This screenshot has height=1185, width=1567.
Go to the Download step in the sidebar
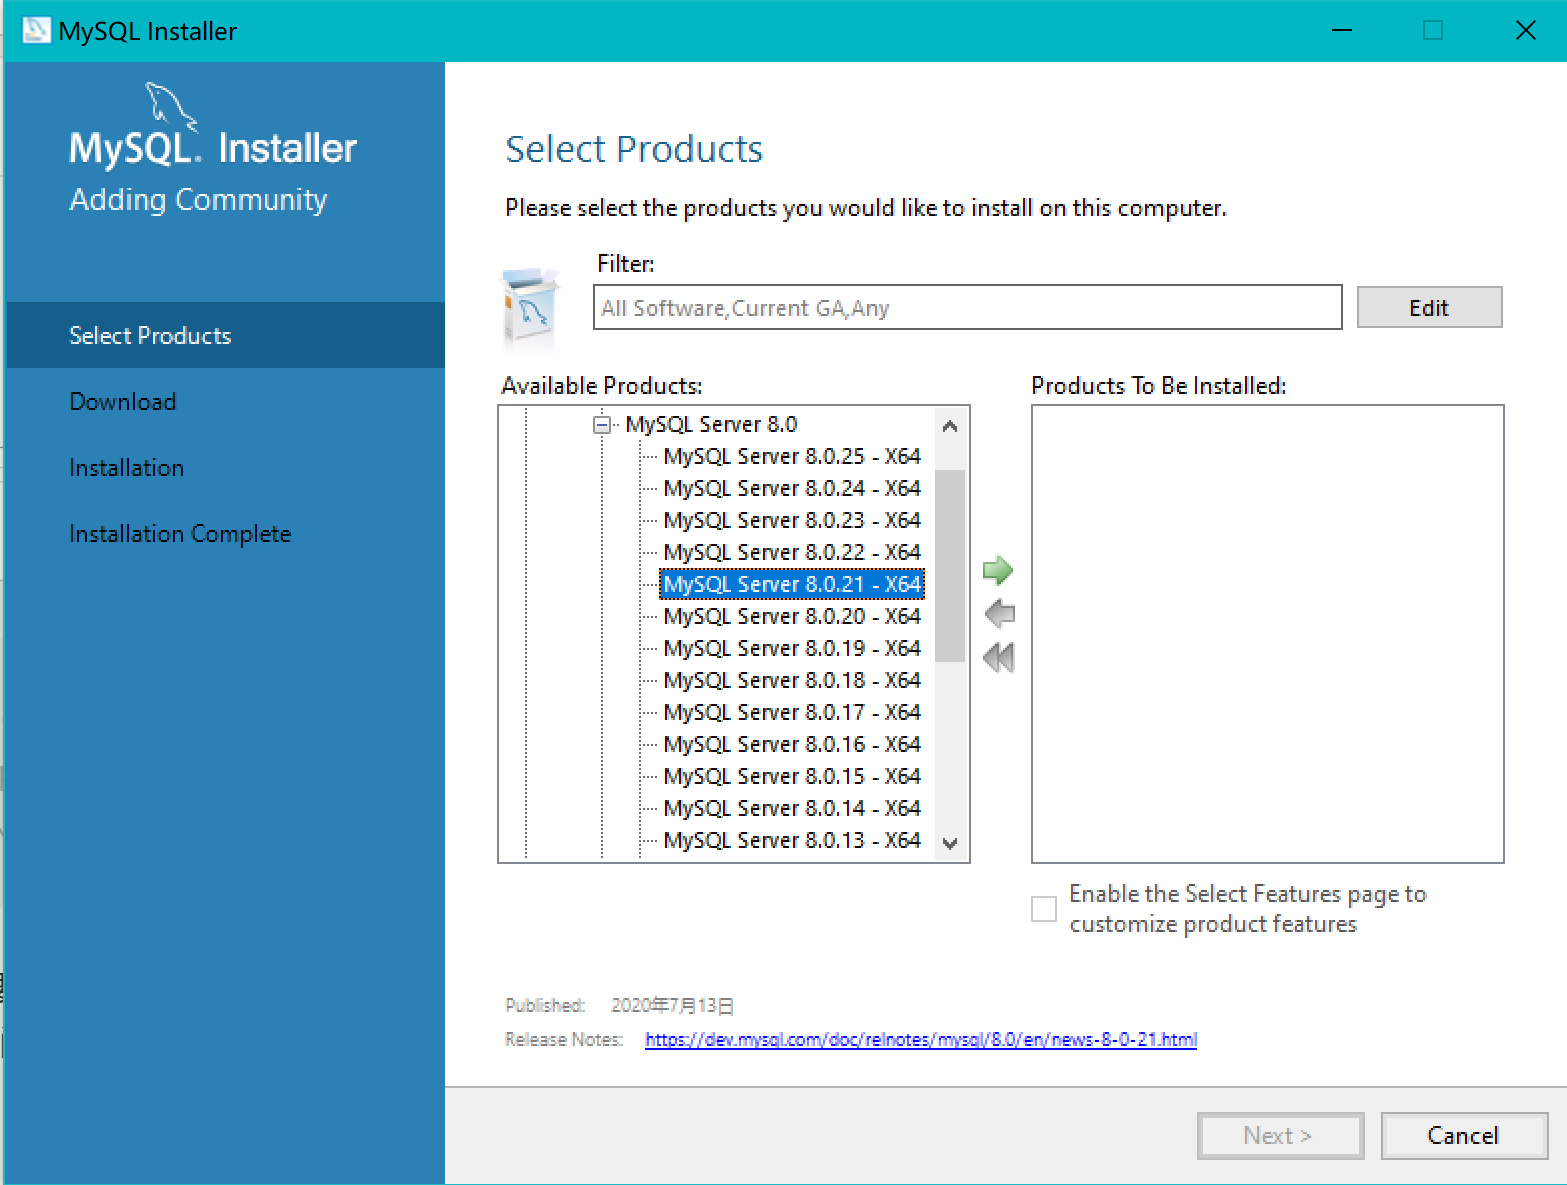click(x=123, y=401)
